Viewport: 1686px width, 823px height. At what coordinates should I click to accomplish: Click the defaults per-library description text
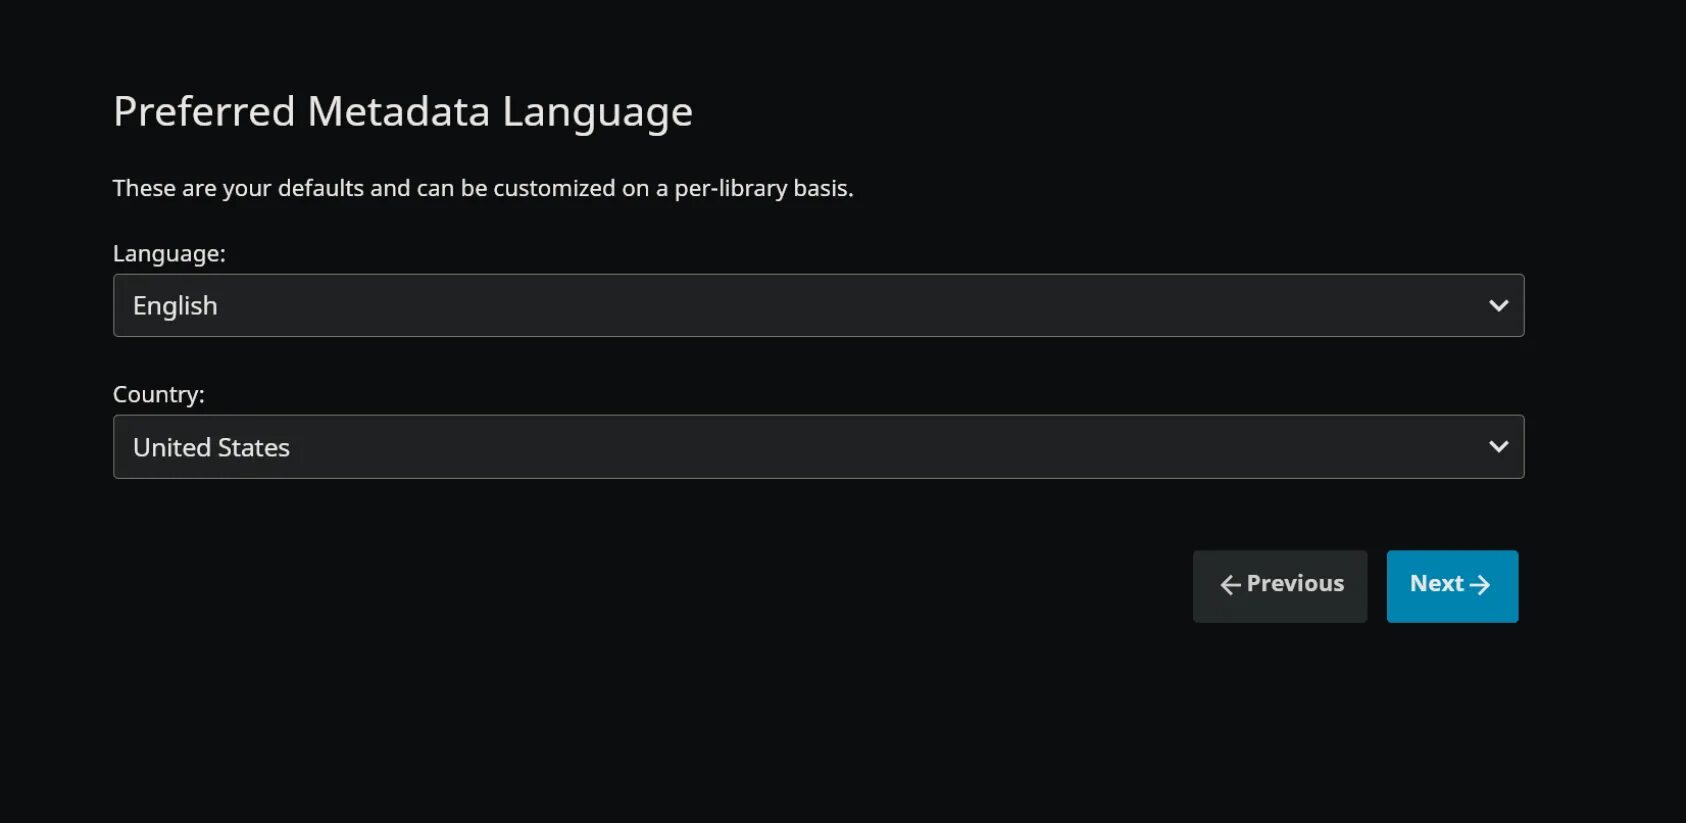[483, 188]
